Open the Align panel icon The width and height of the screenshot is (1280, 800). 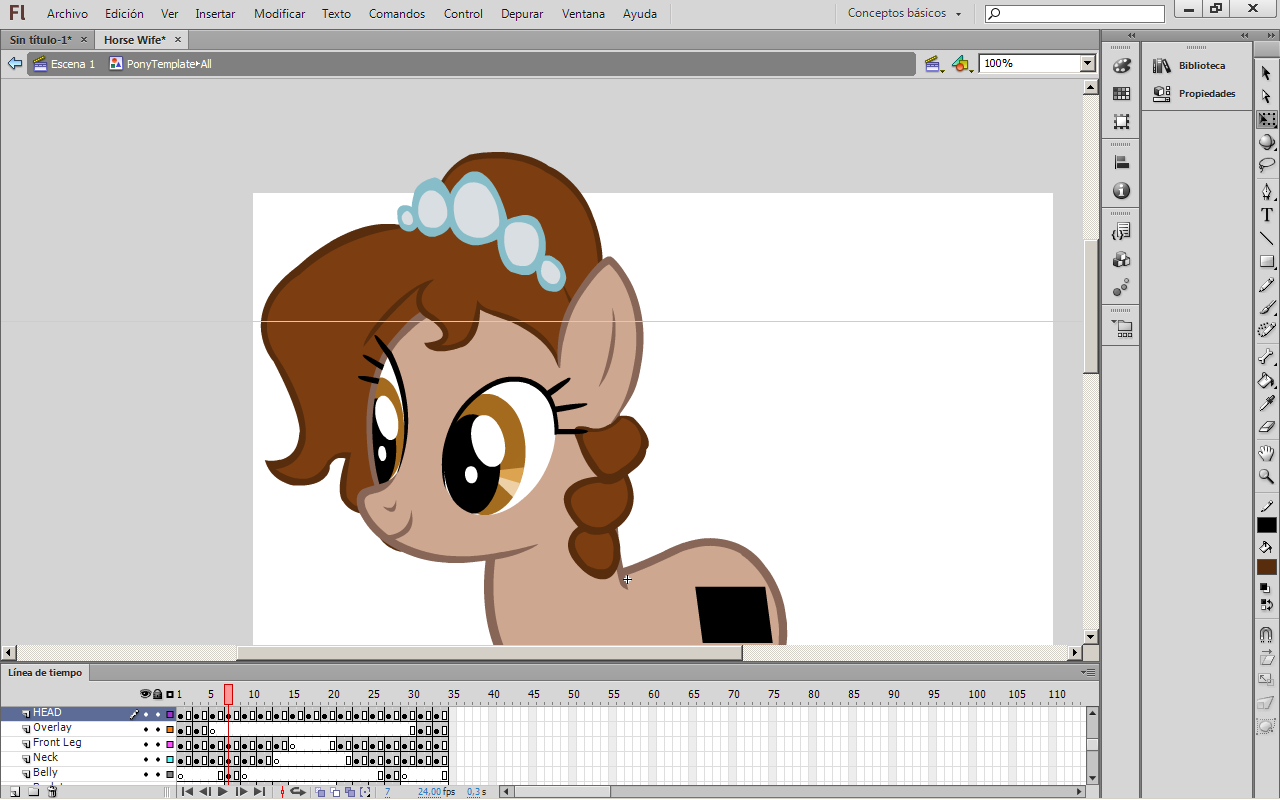[1121, 162]
